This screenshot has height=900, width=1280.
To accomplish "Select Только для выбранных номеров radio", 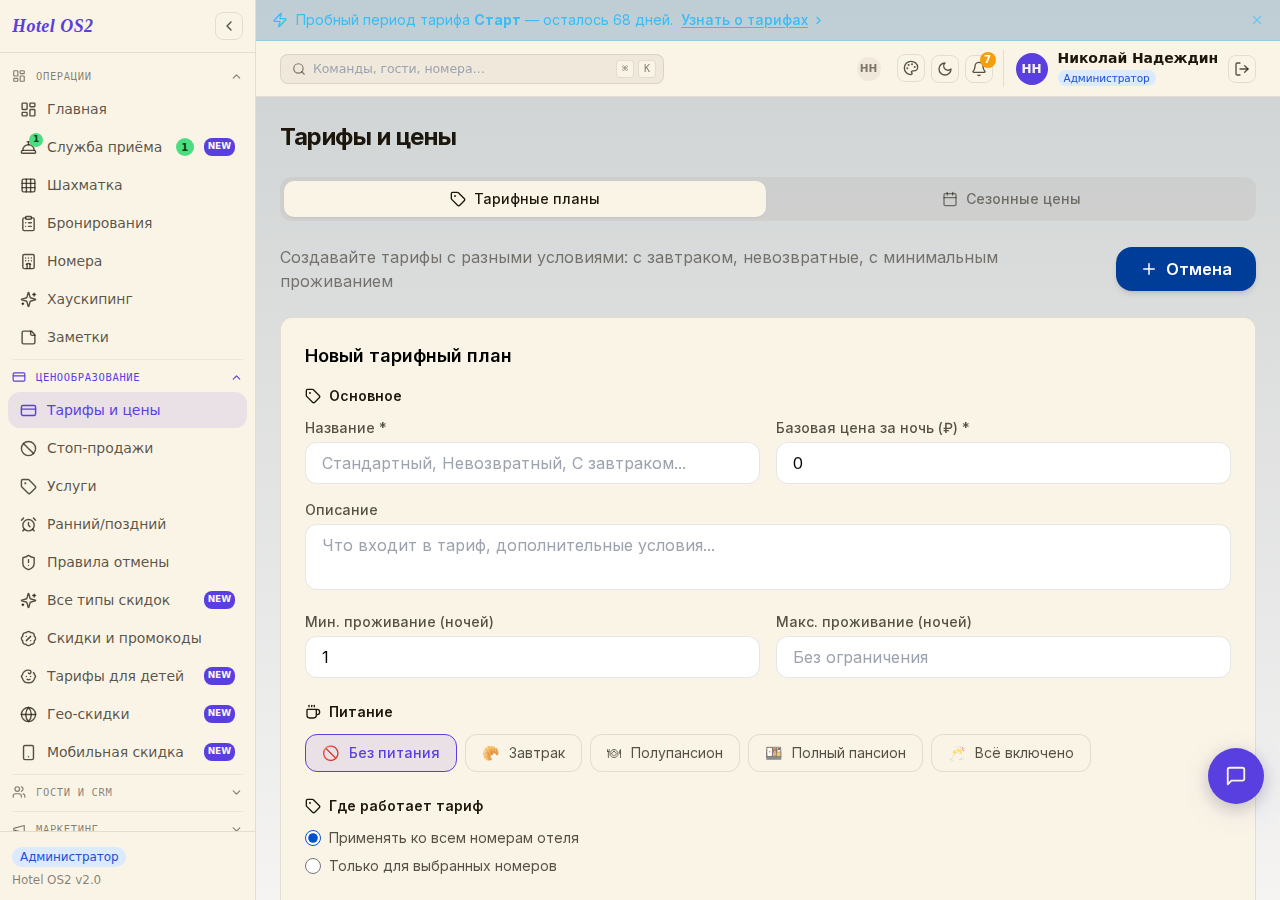I will pos(313,866).
